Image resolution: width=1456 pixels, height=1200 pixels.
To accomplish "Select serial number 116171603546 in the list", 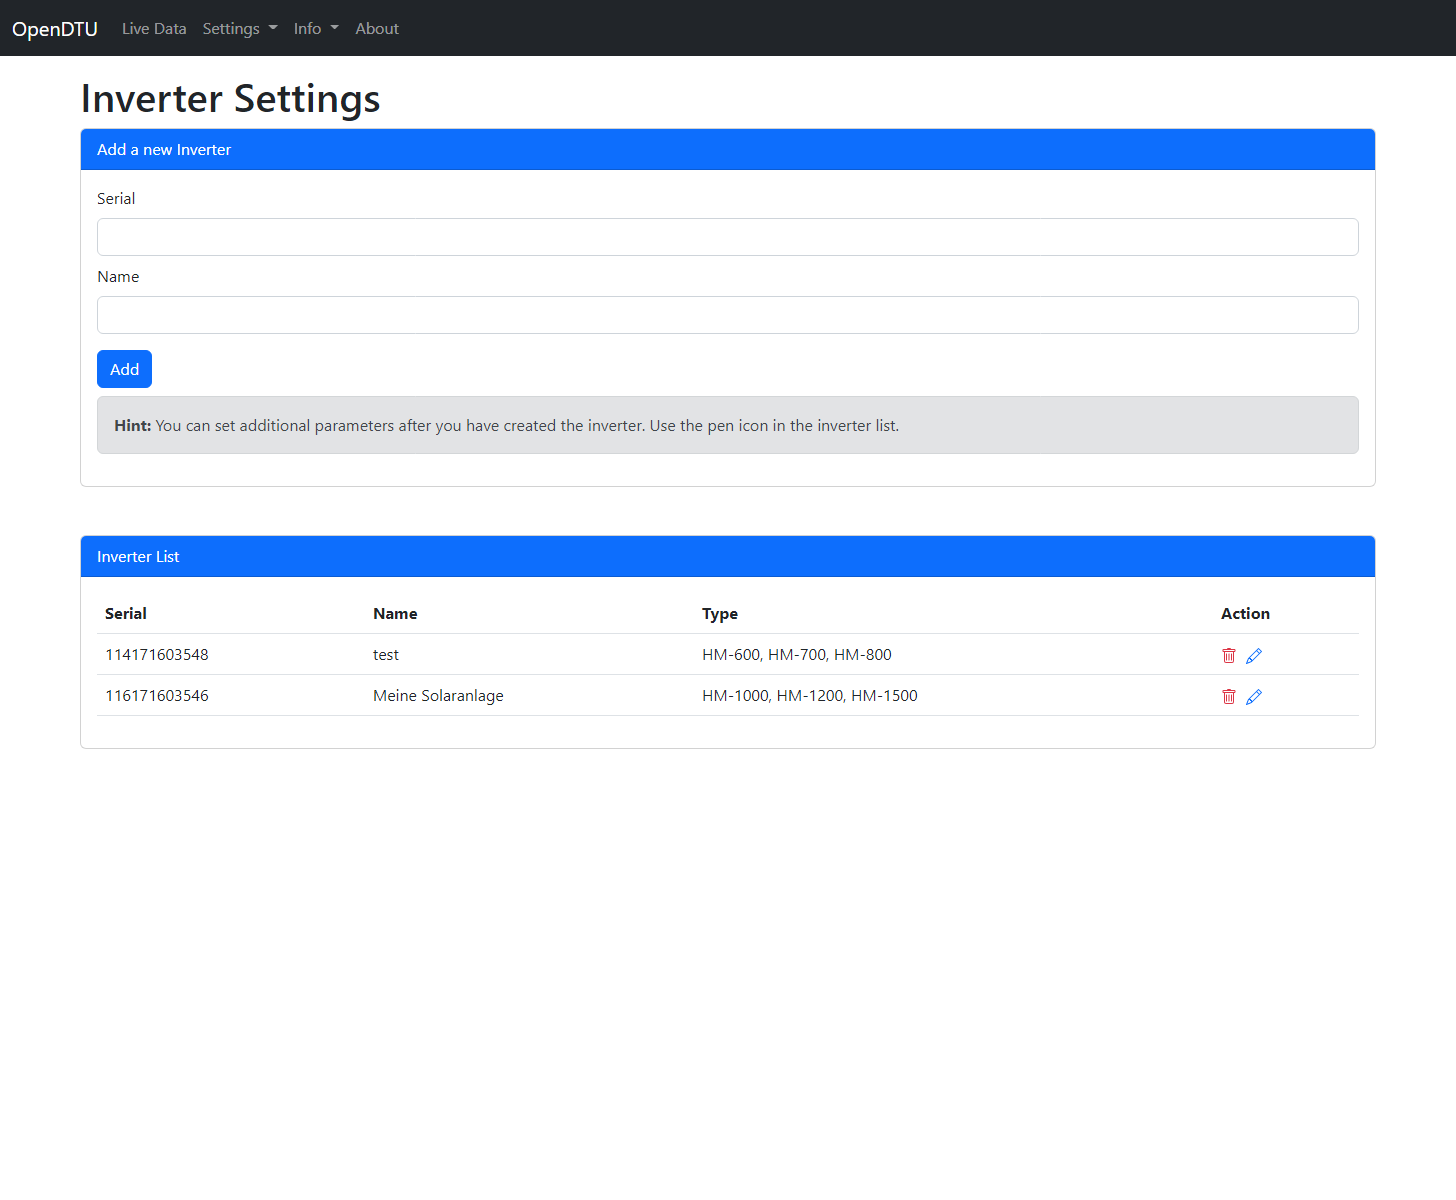I will [157, 696].
